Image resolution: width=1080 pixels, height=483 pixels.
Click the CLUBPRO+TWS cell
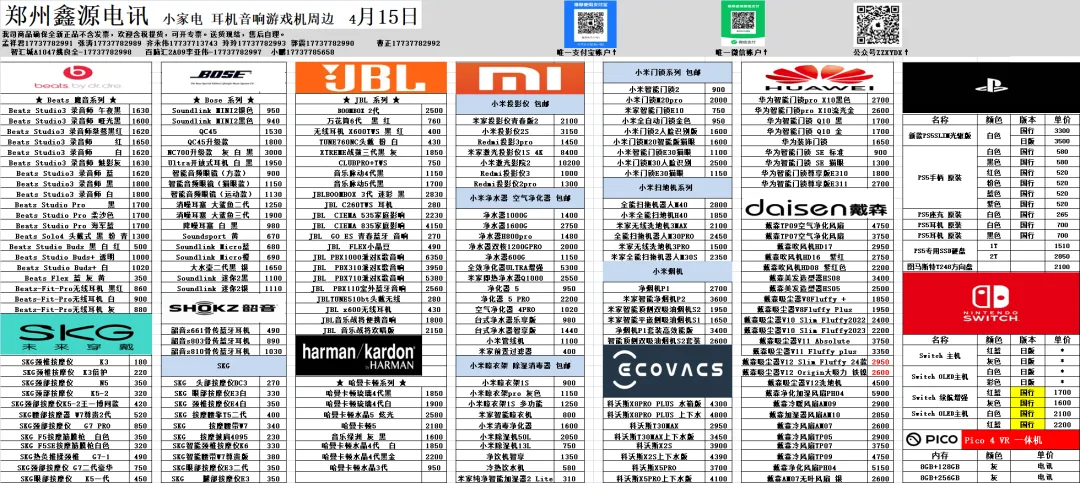pyautogui.click(x=359, y=163)
